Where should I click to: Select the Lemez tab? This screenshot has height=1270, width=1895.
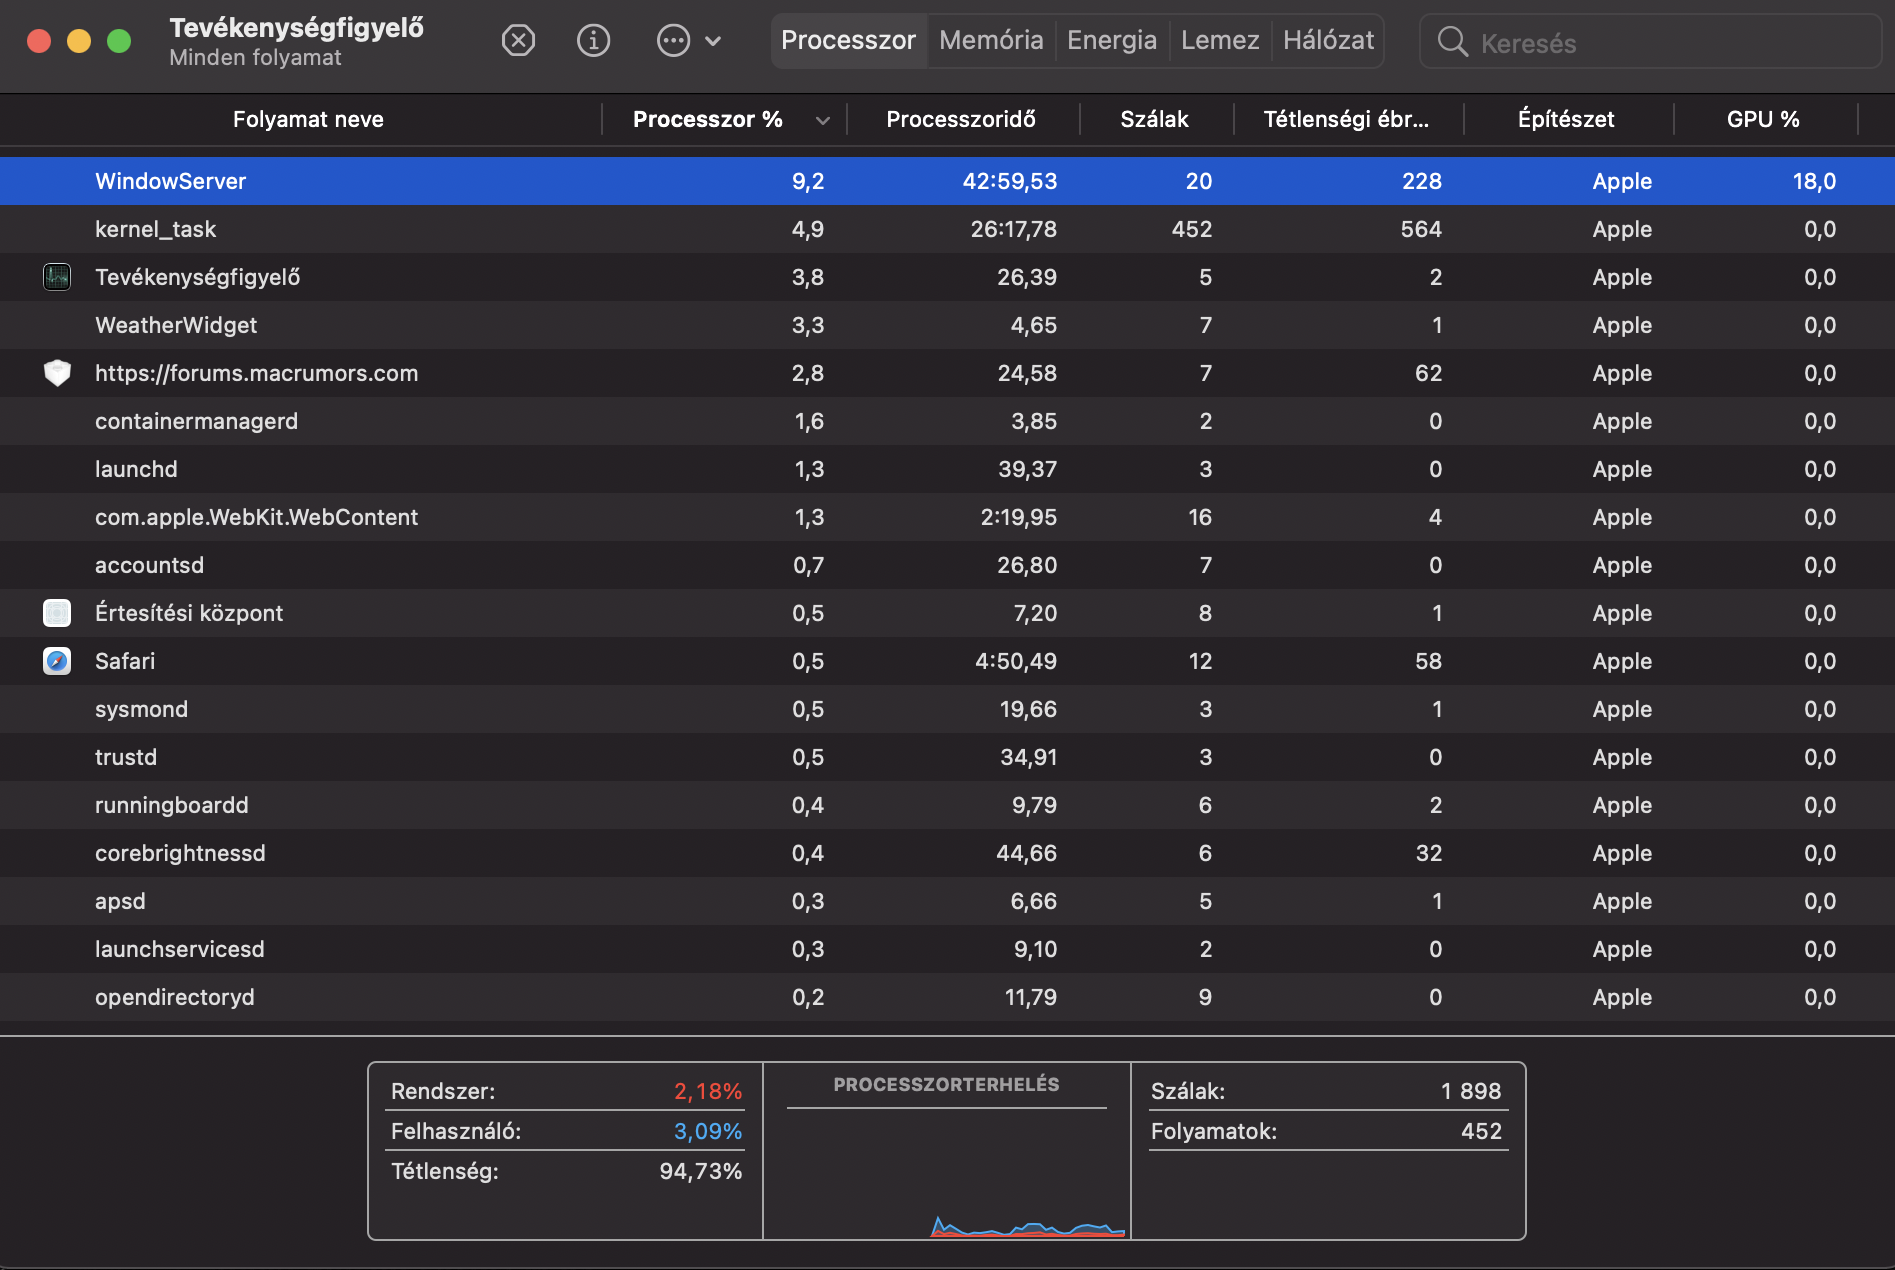(x=1220, y=40)
